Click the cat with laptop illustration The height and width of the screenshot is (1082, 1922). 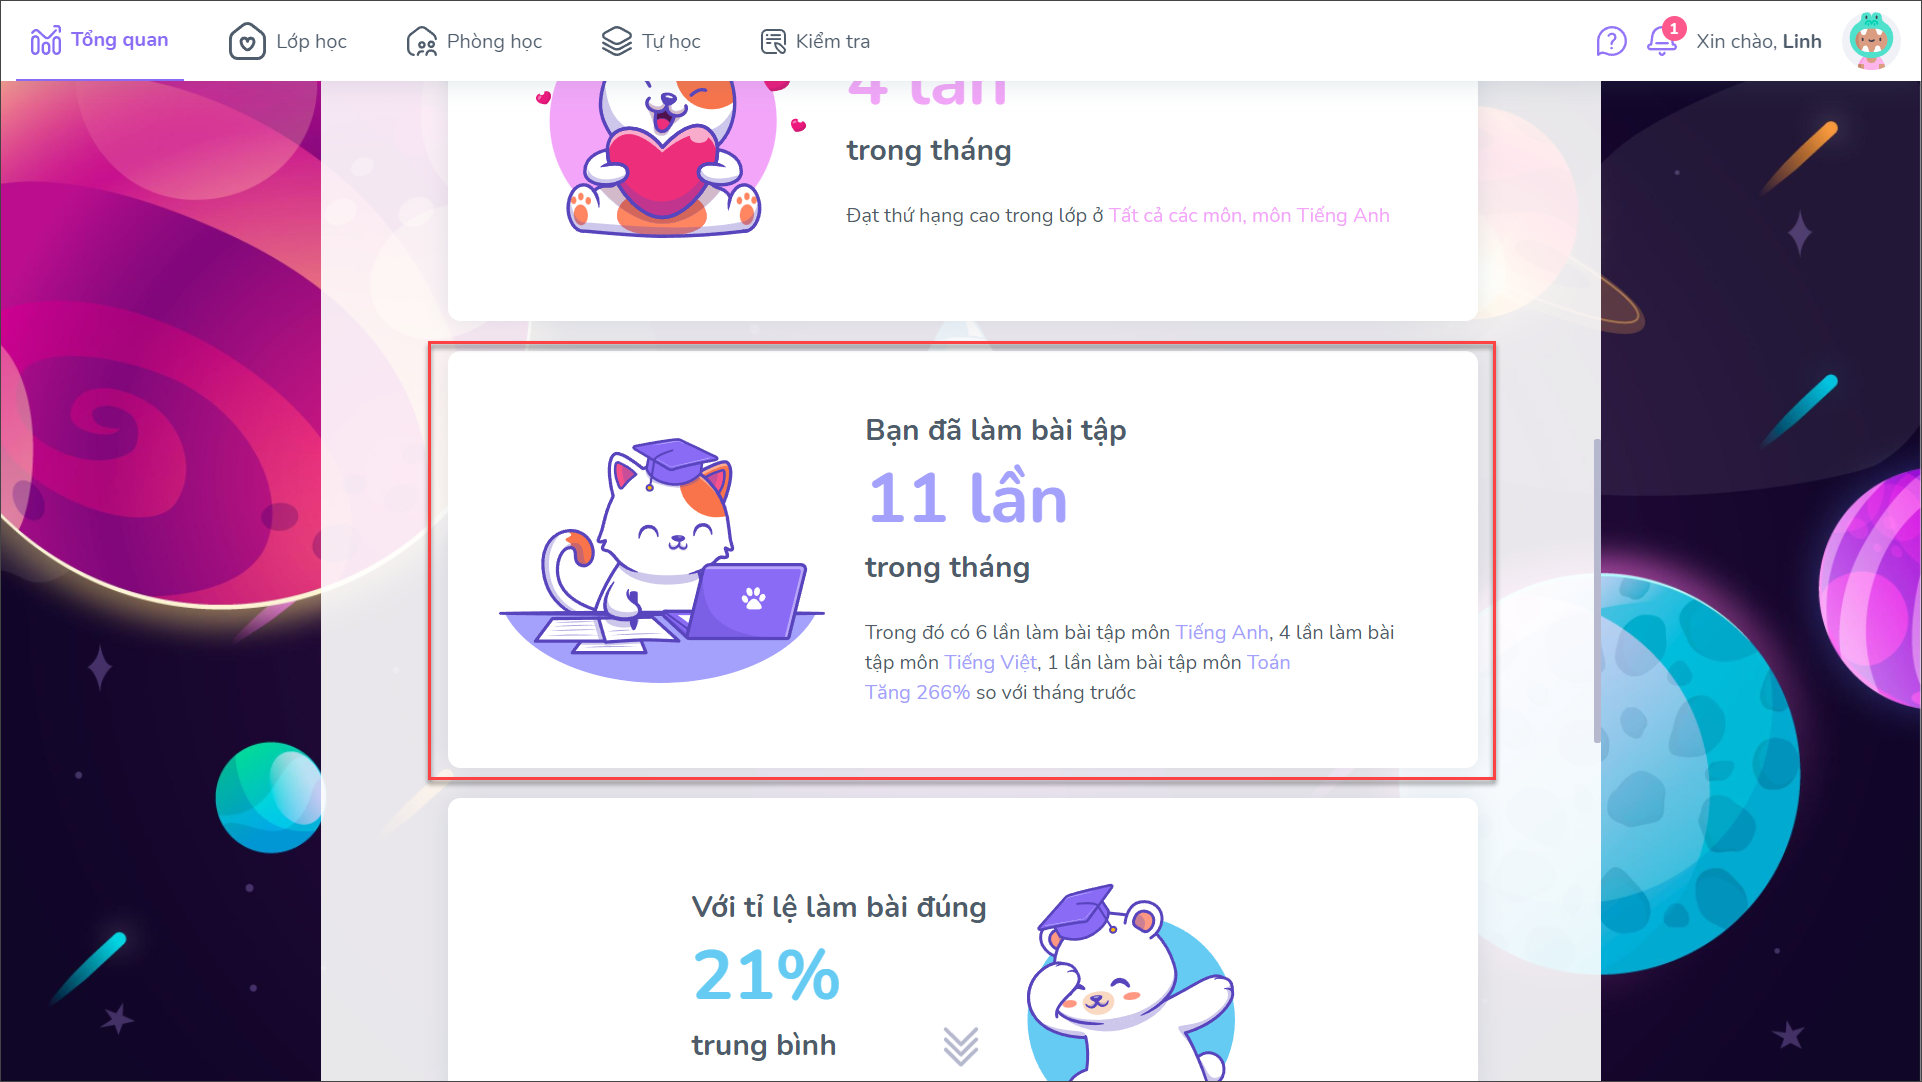(x=661, y=560)
